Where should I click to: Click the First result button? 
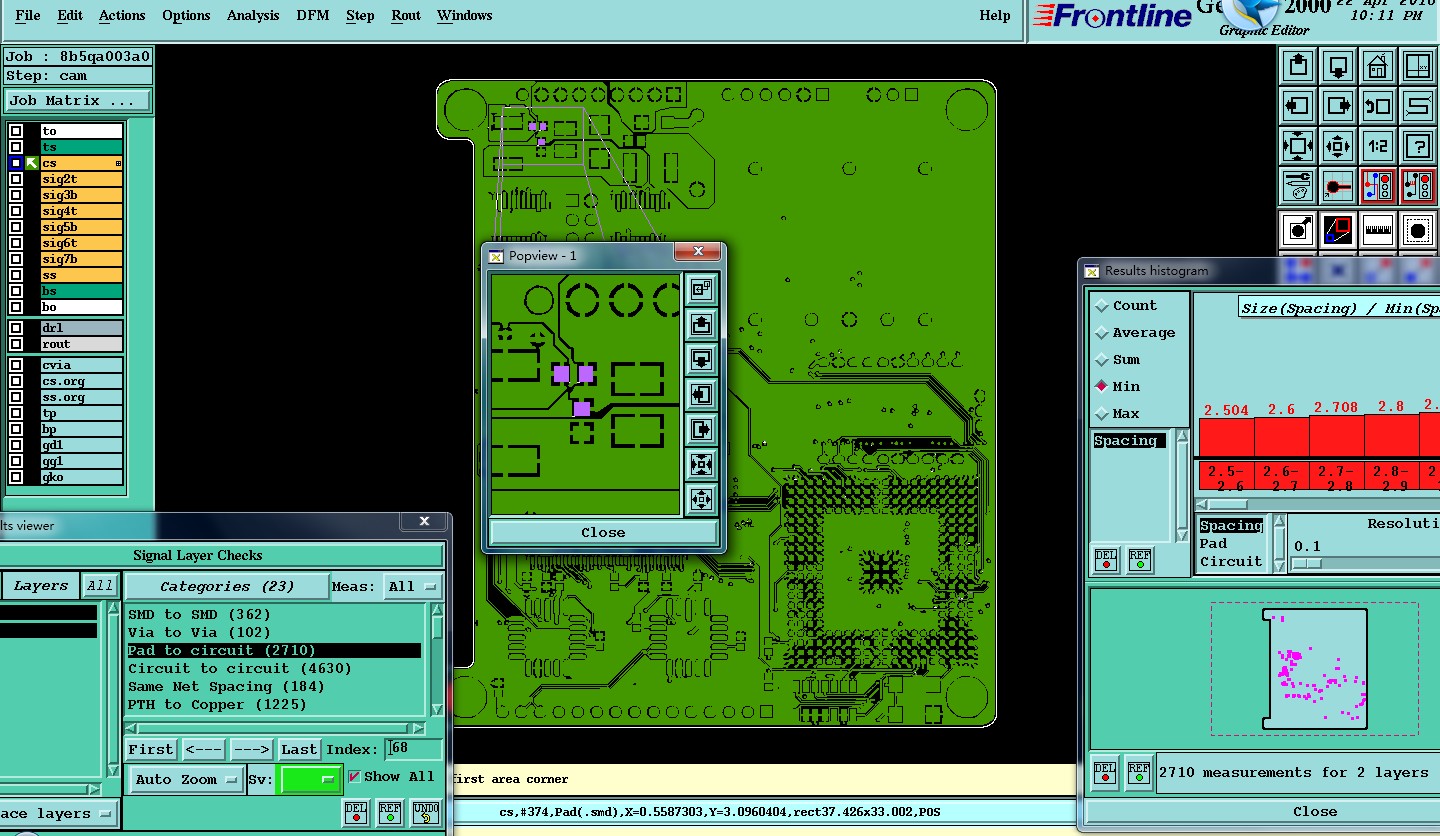click(151, 749)
